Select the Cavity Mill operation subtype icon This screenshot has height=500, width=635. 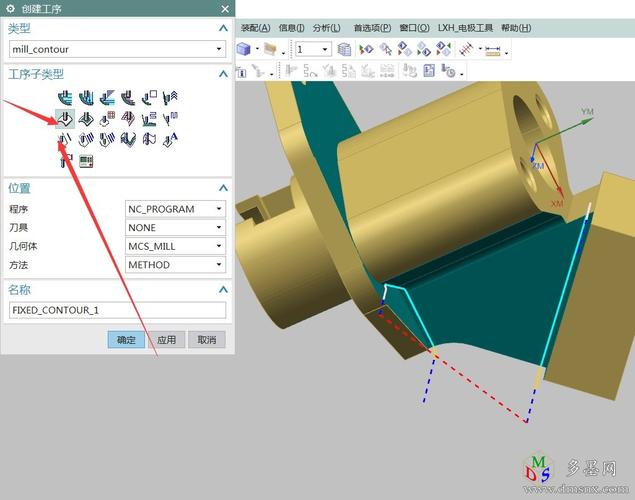[x=65, y=97]
